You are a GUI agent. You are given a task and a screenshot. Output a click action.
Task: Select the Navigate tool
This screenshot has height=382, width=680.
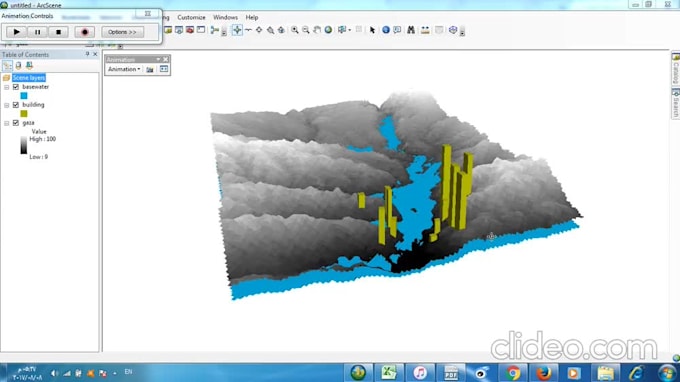pyautogui.click(x=237, y=30)
